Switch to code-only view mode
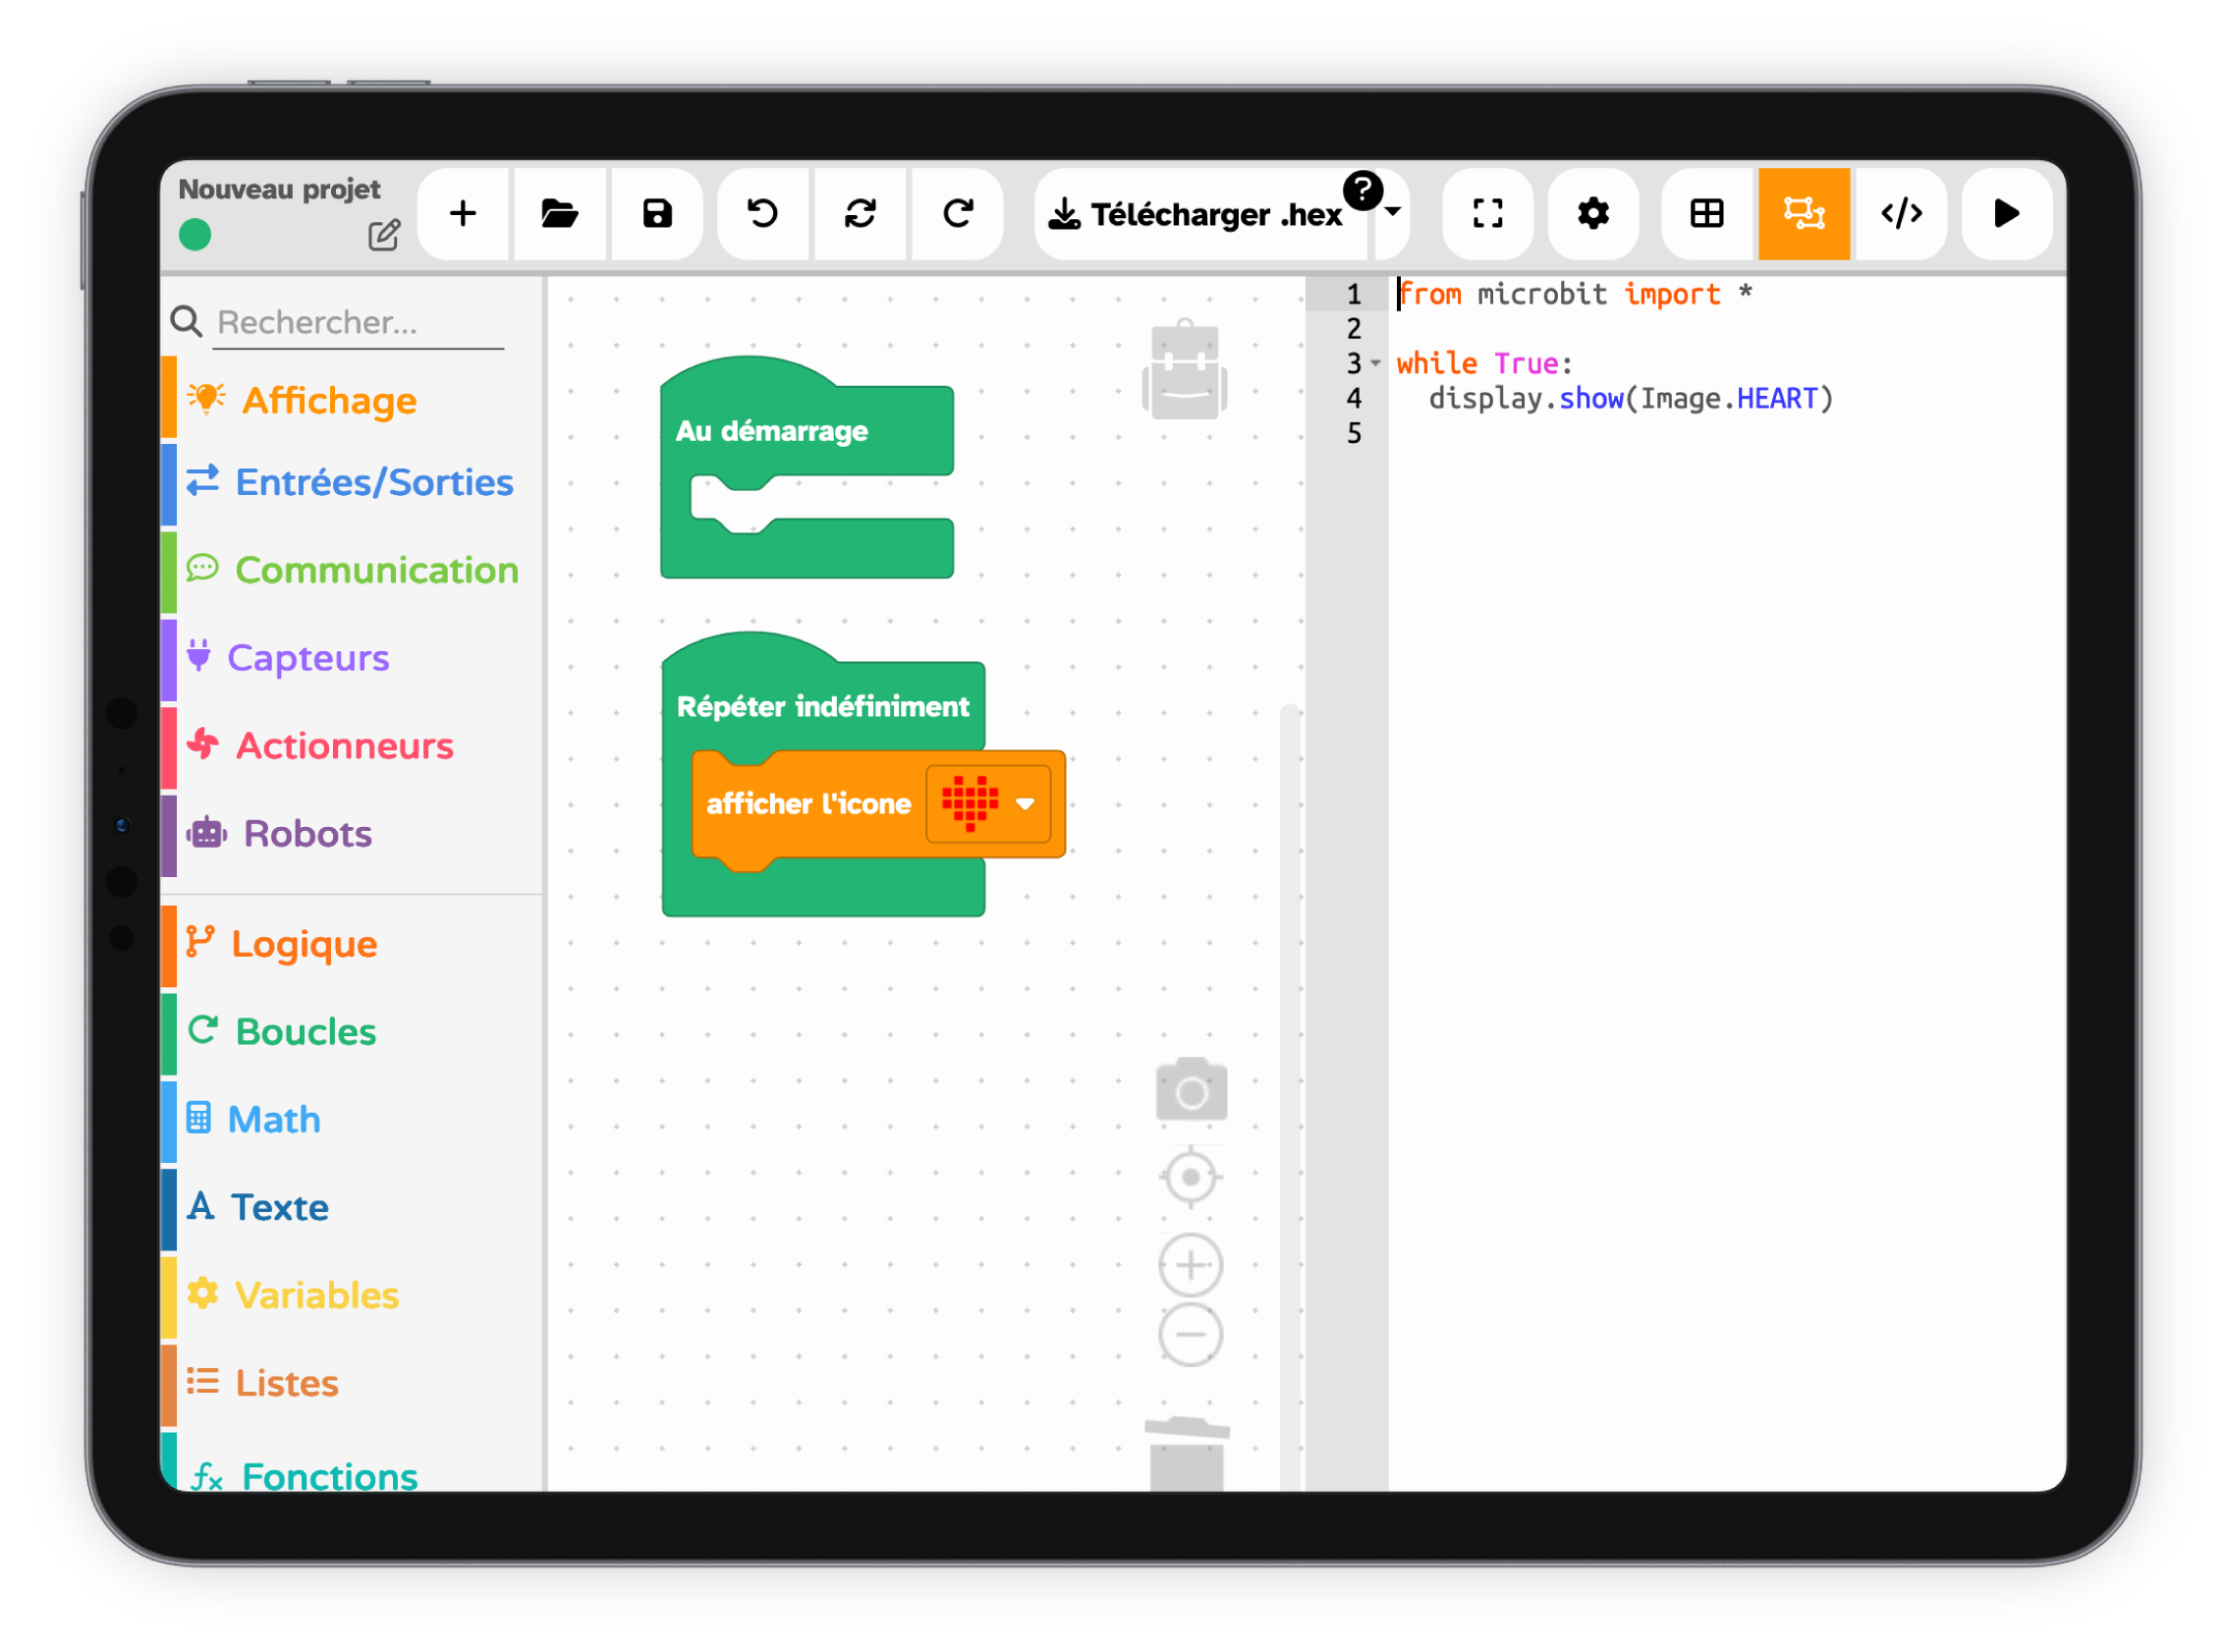Screen dimensions: 2227x1652 [x=1901, y=213]
